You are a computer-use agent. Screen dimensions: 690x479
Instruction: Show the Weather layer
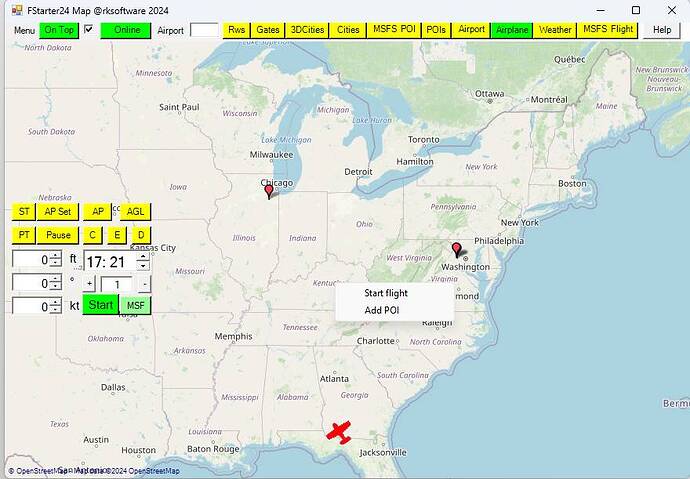[555, 30]
